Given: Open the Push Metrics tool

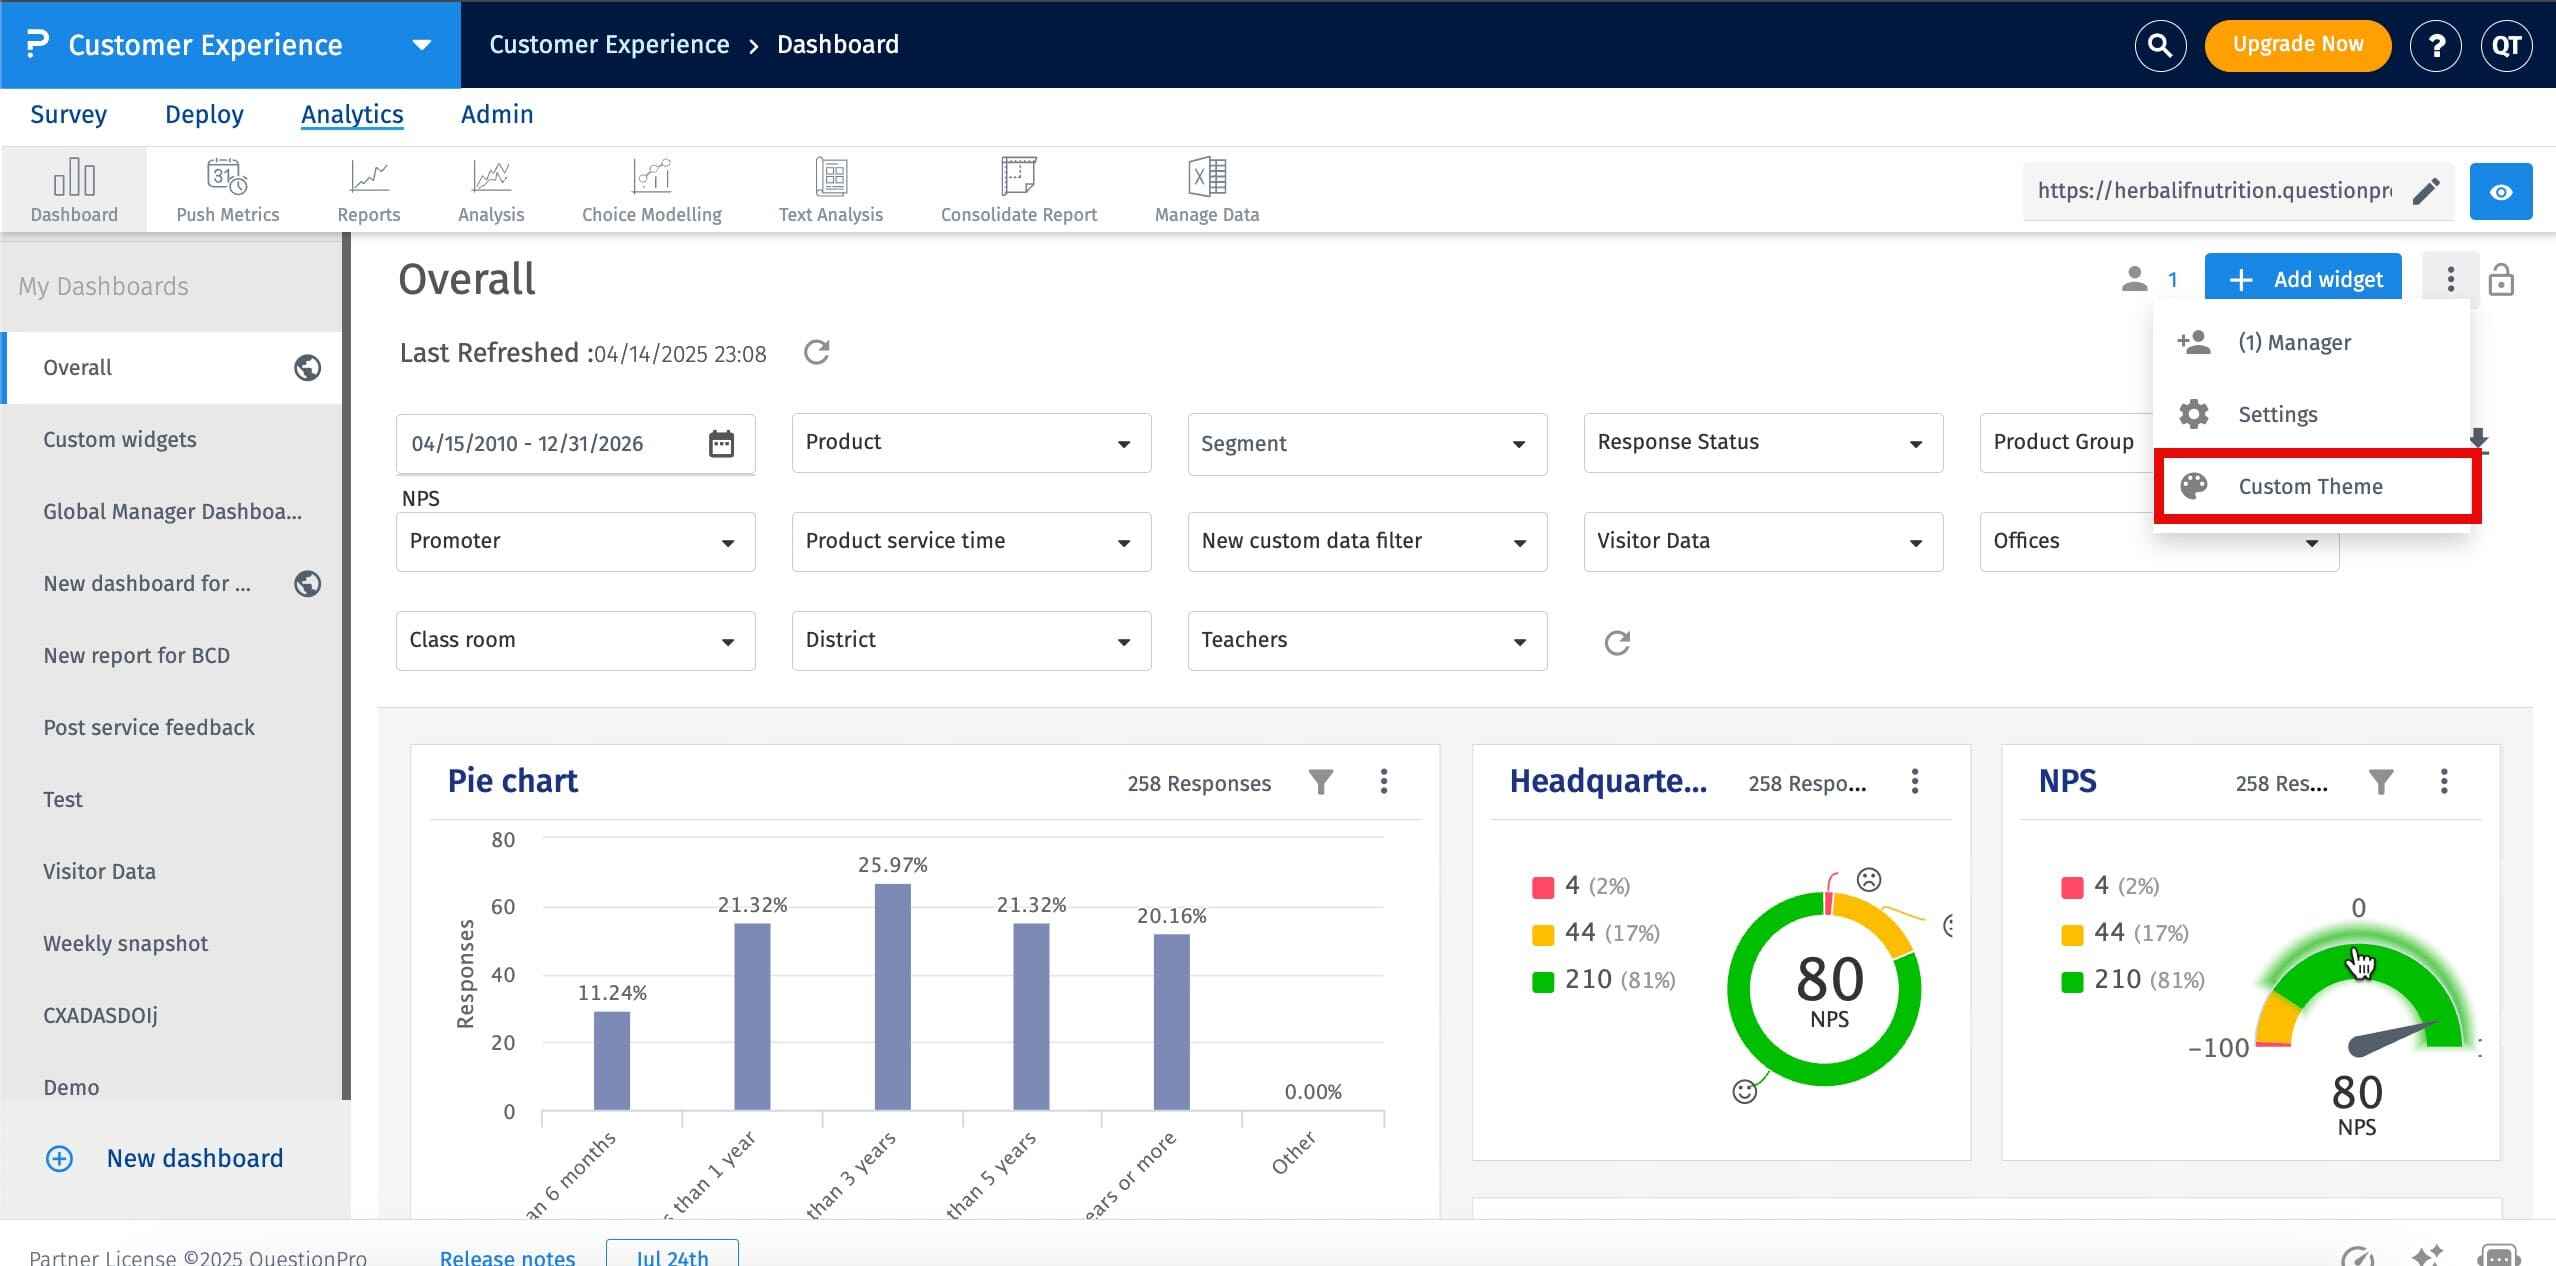Looking at the screenshot, I should pos(227,190).
